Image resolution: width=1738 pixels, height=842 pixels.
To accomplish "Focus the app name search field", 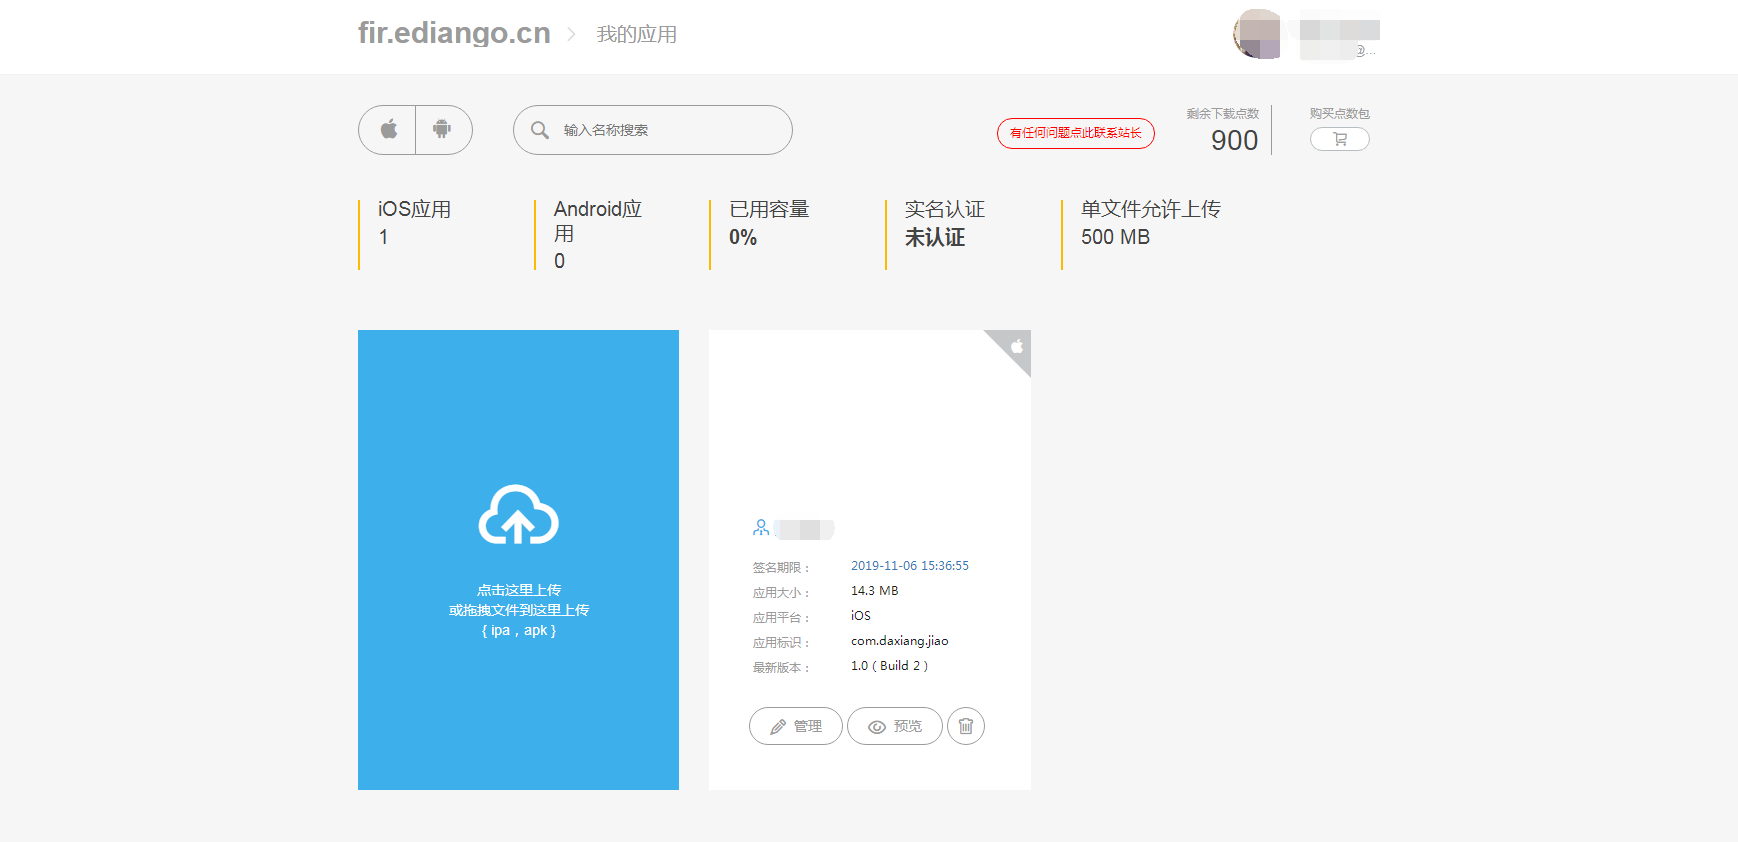I will pyautogui.click(x=653, y=130).
